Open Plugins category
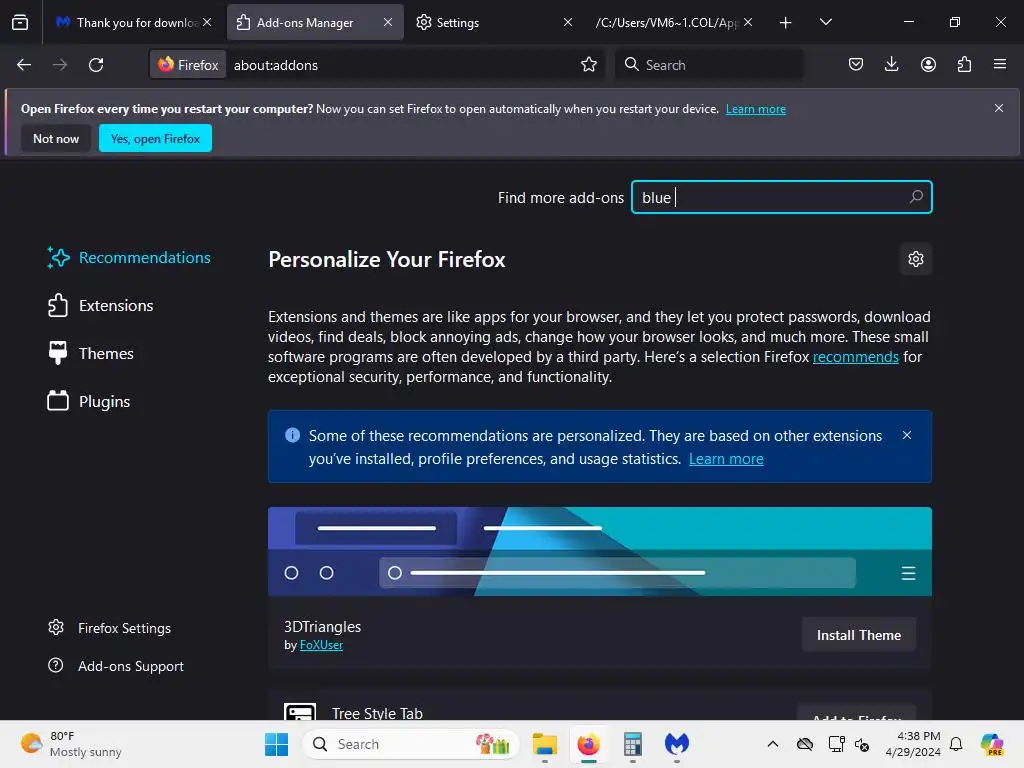Screen dimensions: 1024x768 click(x=88, y=401)
